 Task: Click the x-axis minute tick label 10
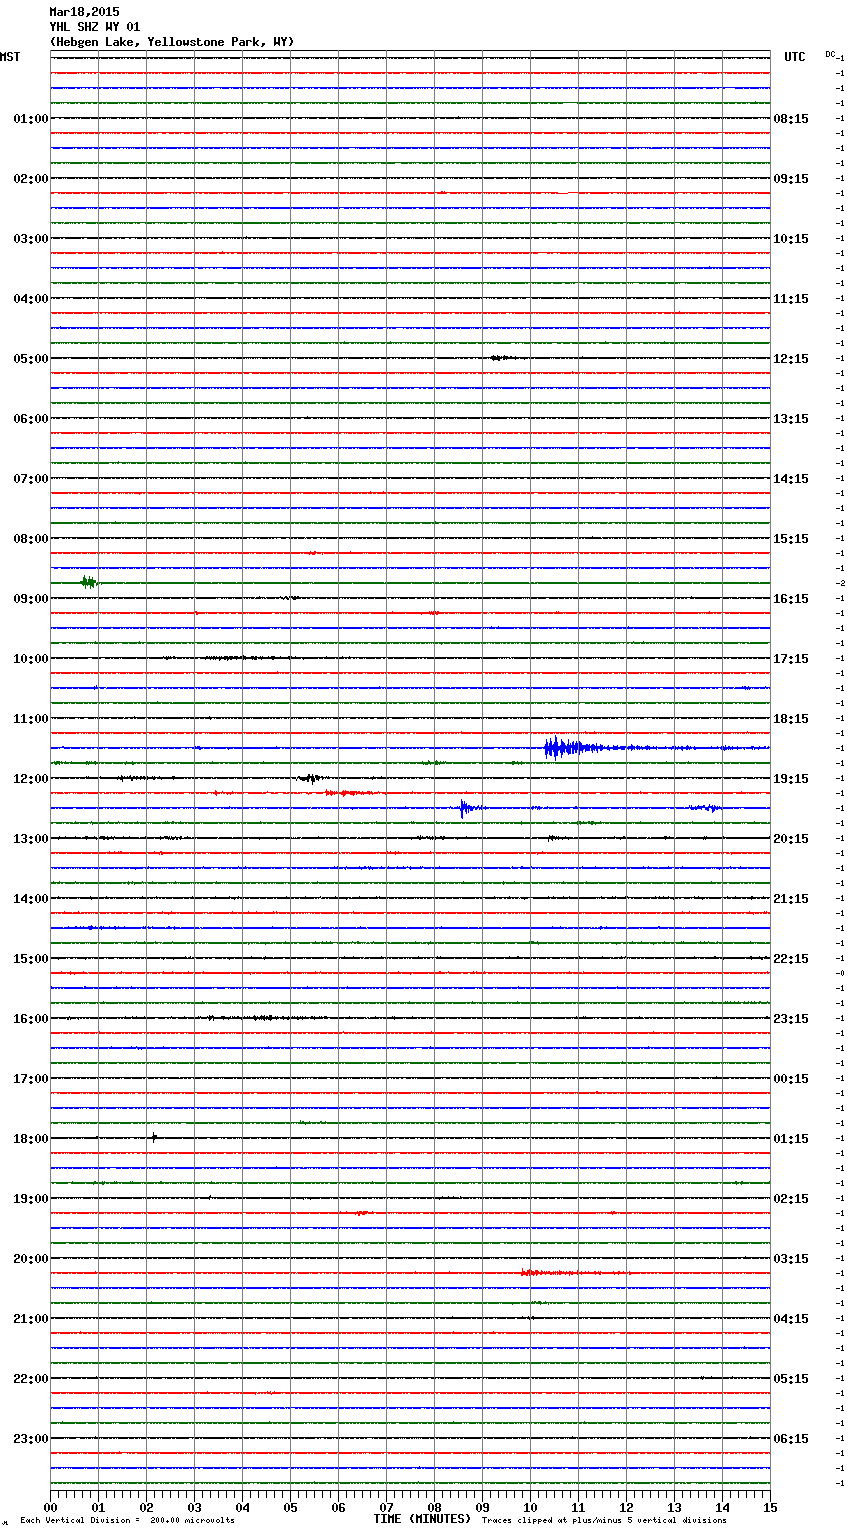[x=530, y=1507]
